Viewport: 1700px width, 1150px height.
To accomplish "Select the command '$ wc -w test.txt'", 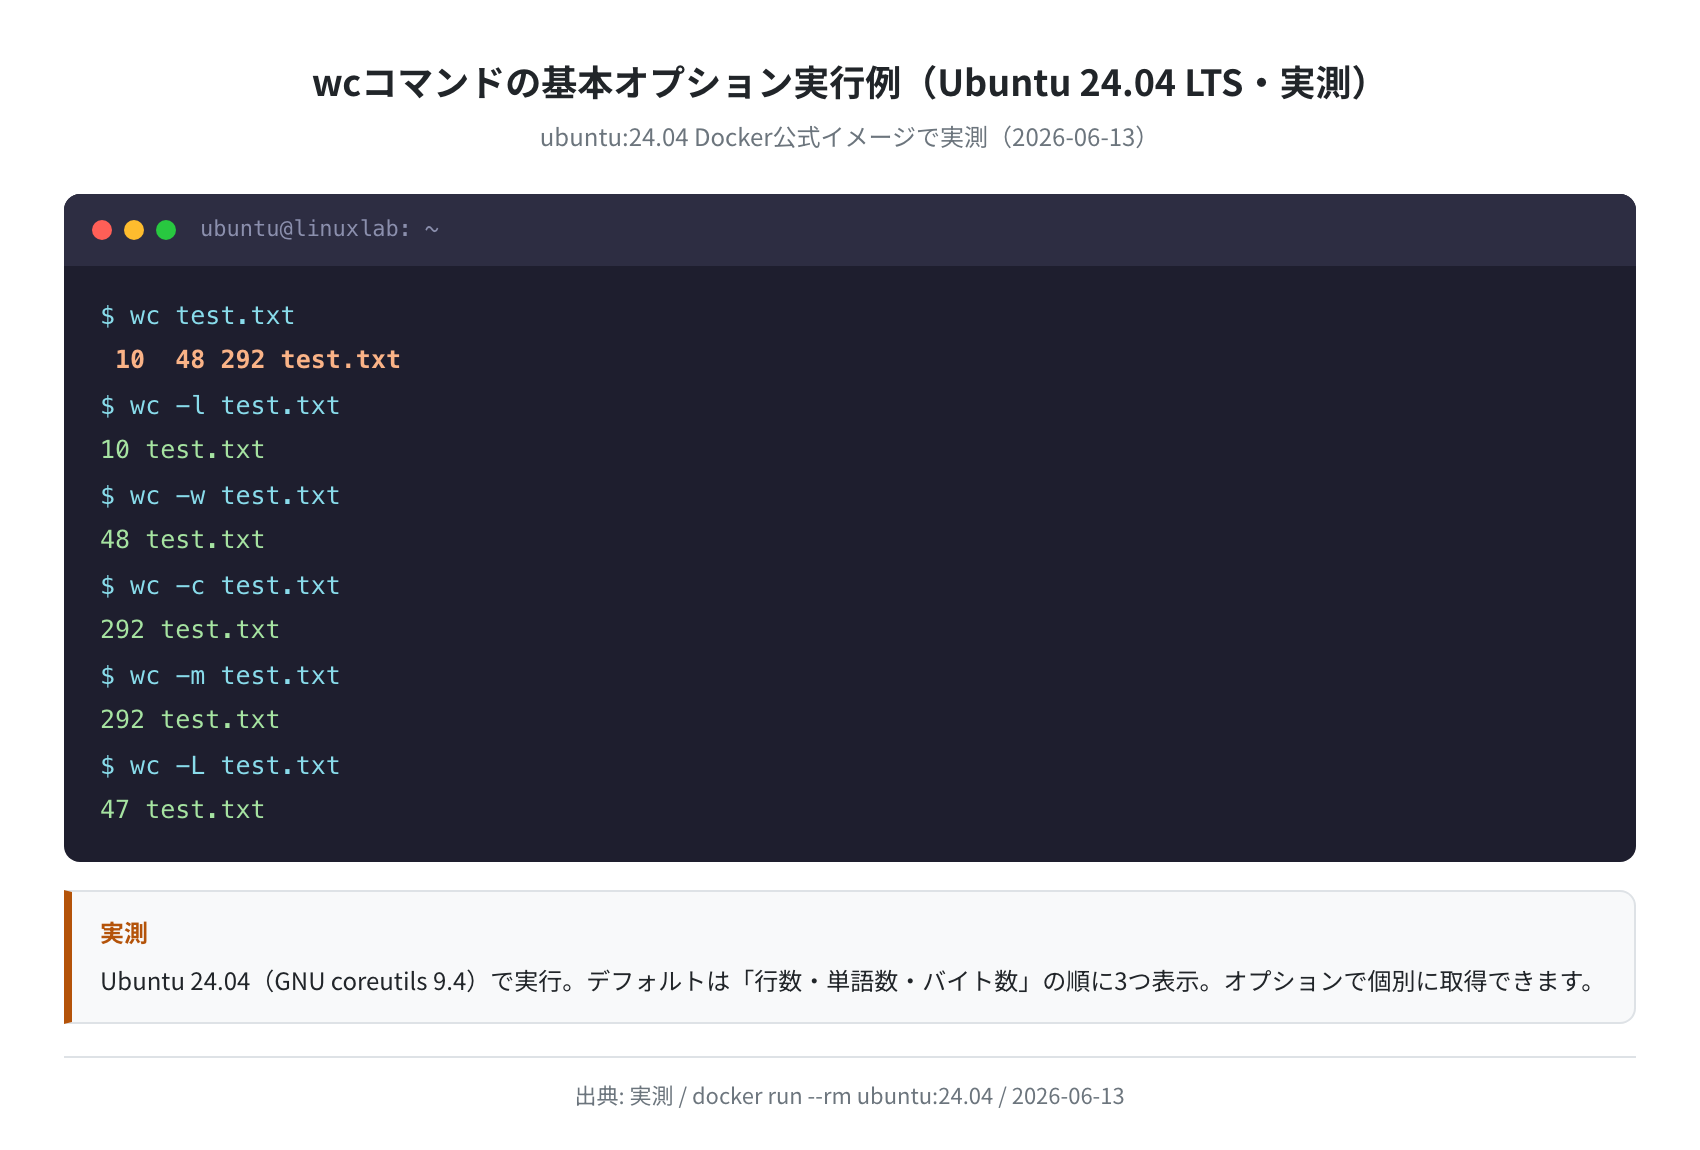I will point(220,496).
